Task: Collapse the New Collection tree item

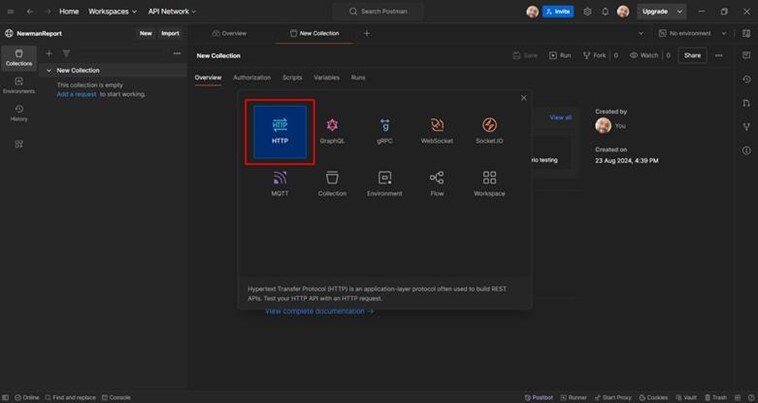Action: tap(50, 71)
